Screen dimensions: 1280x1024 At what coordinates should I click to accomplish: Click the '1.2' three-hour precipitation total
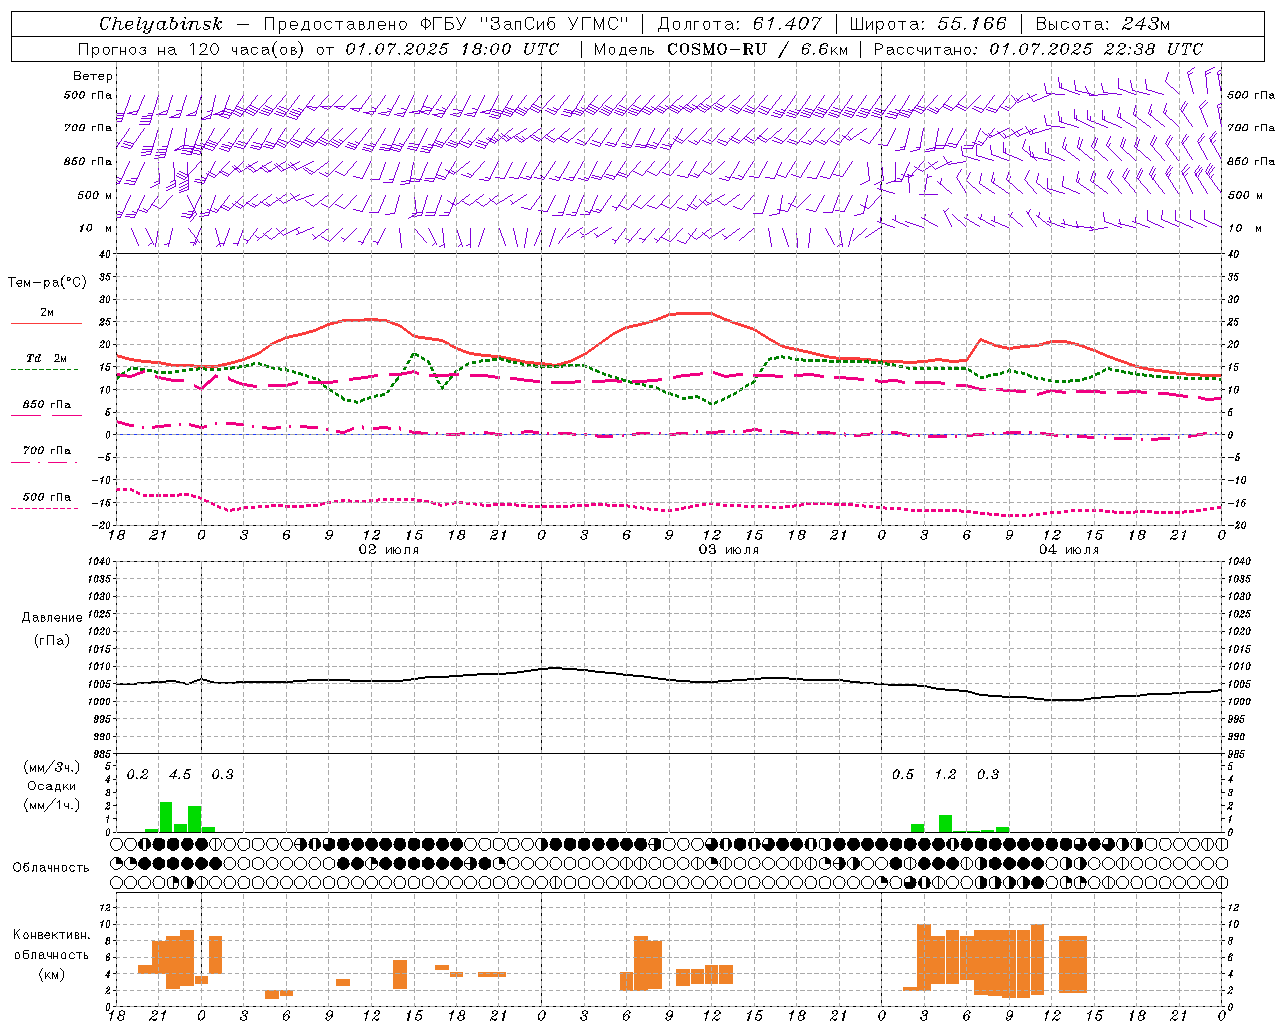click(945, 774)
